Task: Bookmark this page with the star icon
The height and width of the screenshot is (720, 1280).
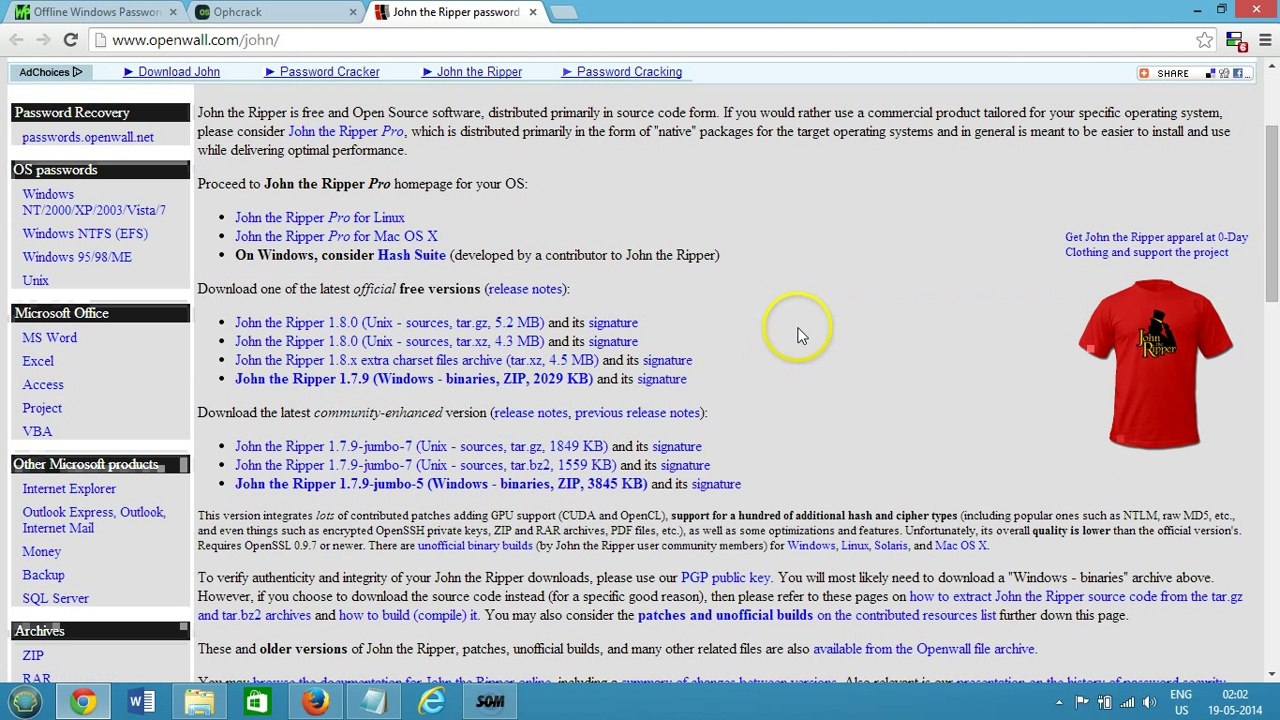Action: (x=1205, y=40)
